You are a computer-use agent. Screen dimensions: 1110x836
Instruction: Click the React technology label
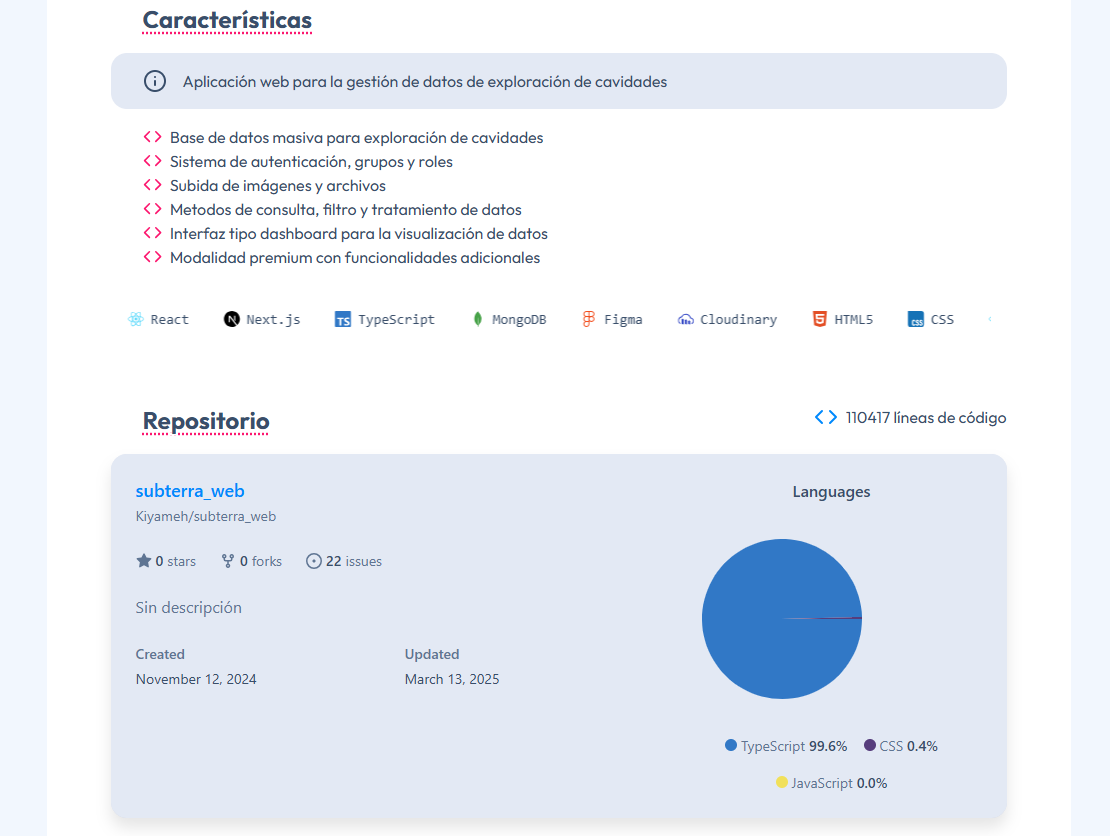[169, 319]
